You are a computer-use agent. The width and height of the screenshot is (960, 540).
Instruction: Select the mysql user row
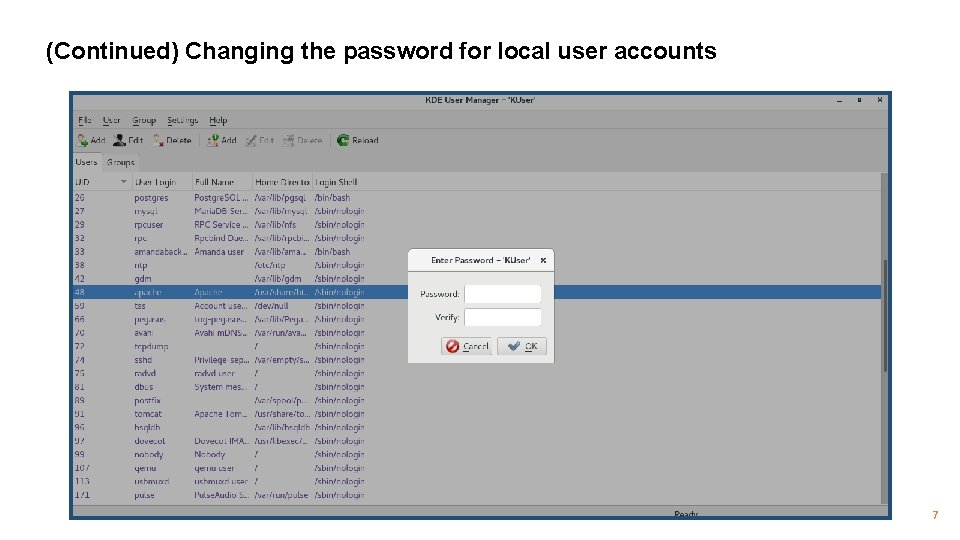click(478, 211)
